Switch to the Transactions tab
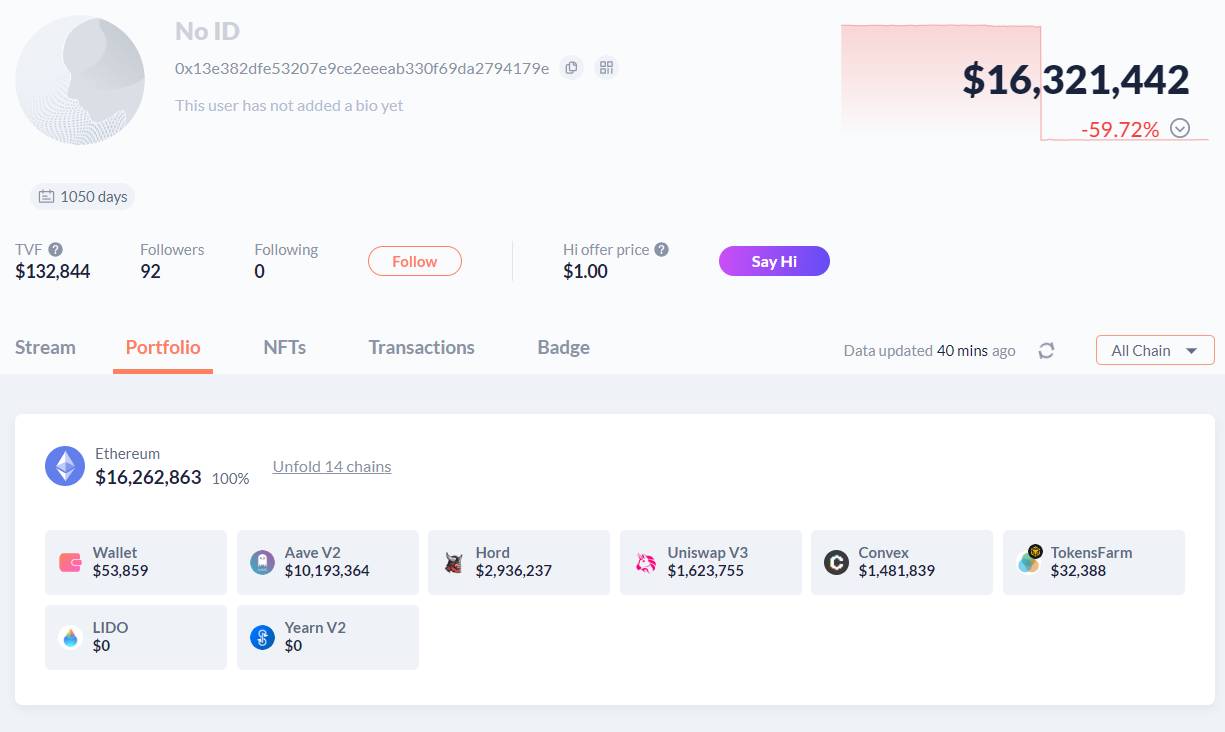 pyautogui.click(x=421, y=348)
